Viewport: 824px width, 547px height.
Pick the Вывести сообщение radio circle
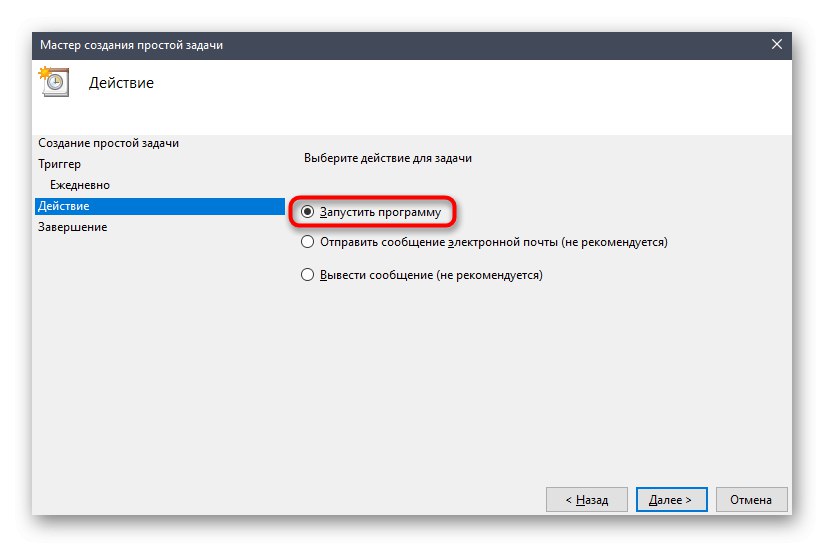pos(308,275)
